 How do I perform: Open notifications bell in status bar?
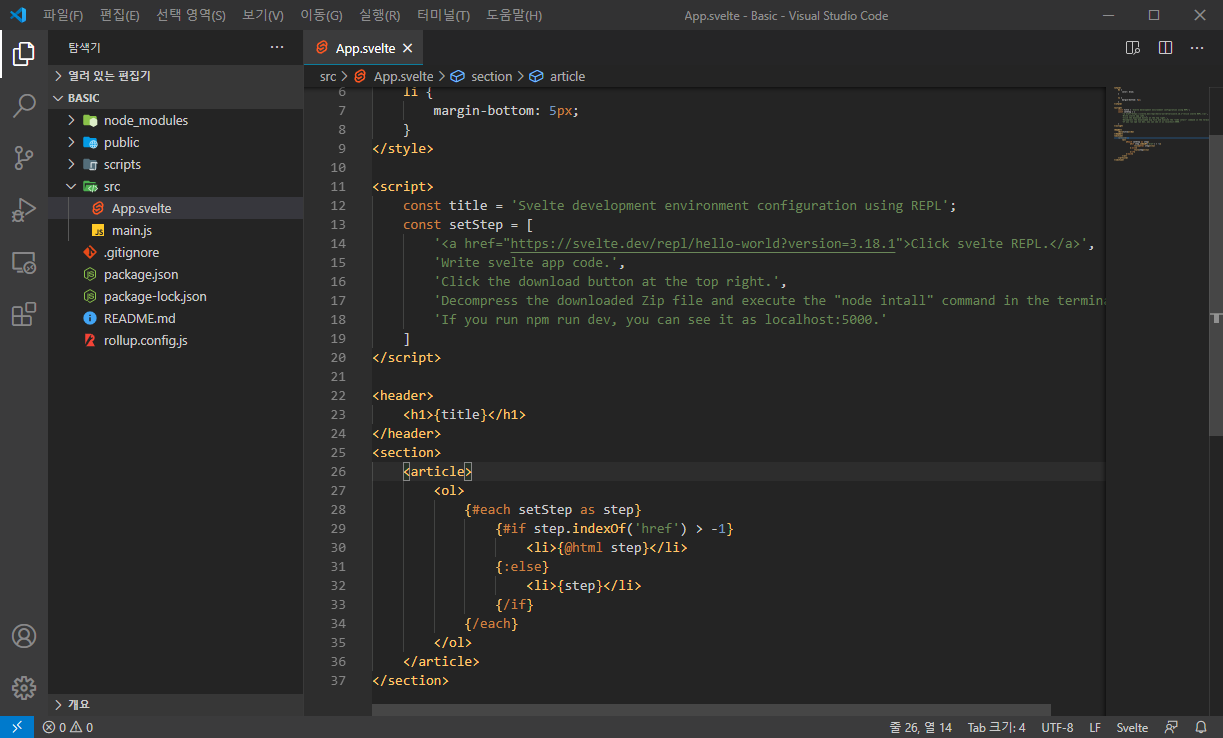[x=1201, y=727]
